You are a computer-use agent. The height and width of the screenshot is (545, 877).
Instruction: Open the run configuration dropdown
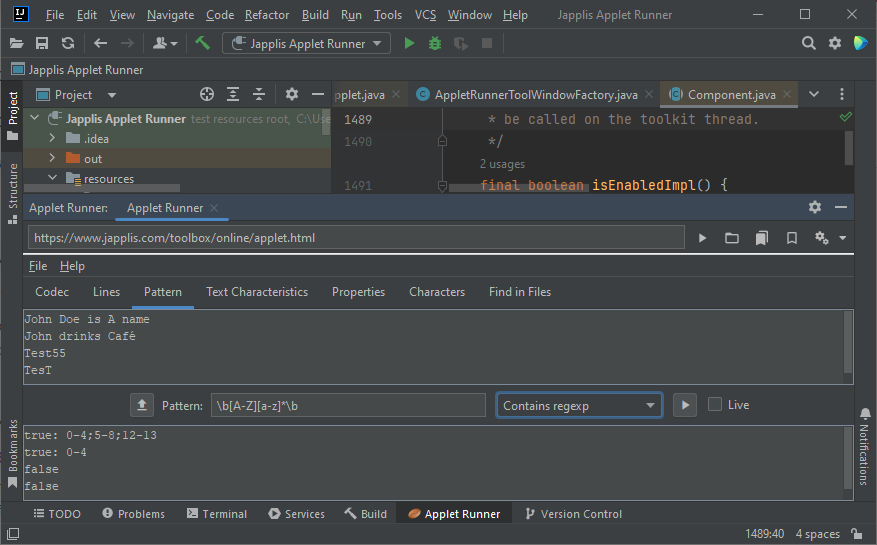pos(307,43)
